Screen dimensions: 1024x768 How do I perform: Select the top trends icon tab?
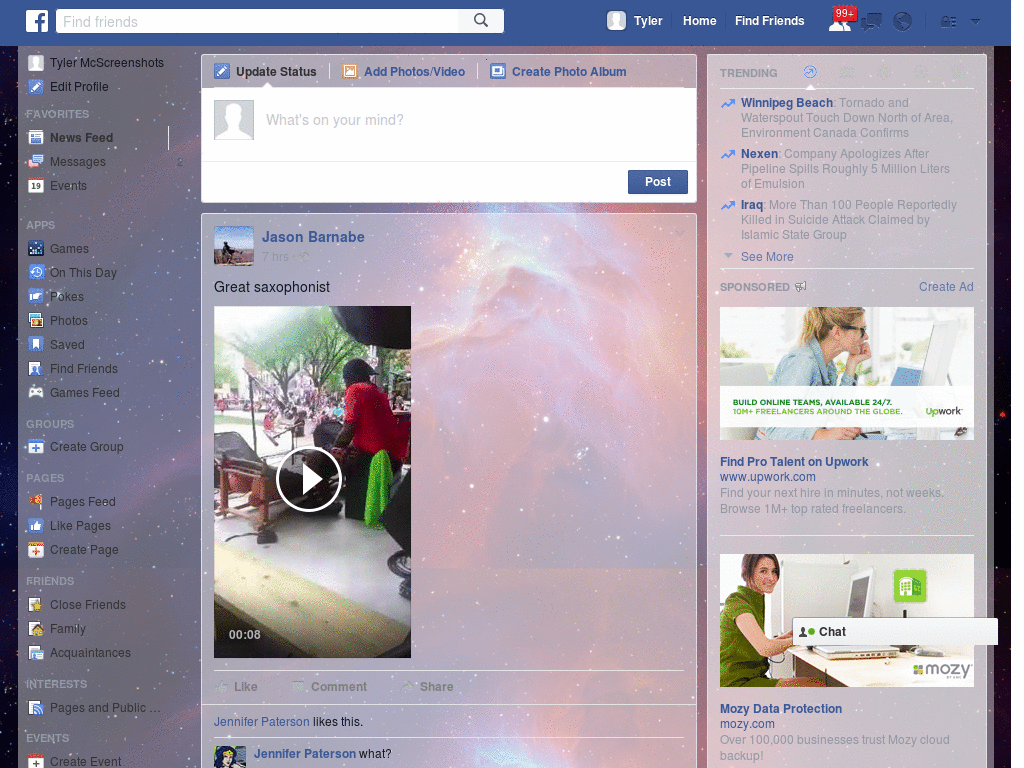point(810,72)
